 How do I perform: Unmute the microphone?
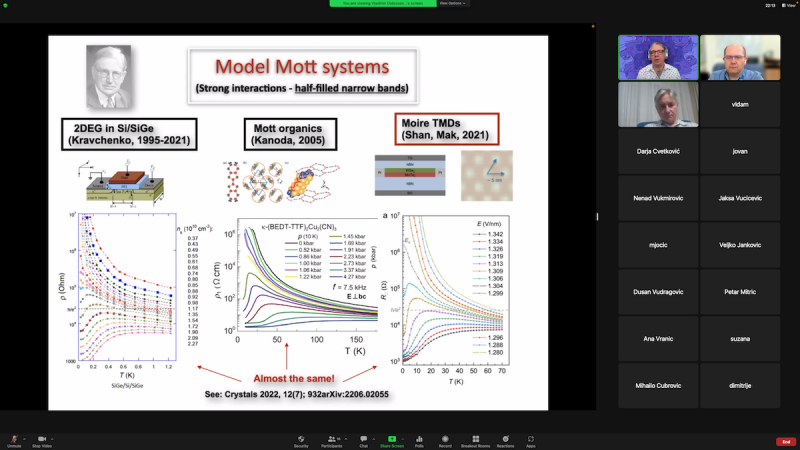(14, 438)
